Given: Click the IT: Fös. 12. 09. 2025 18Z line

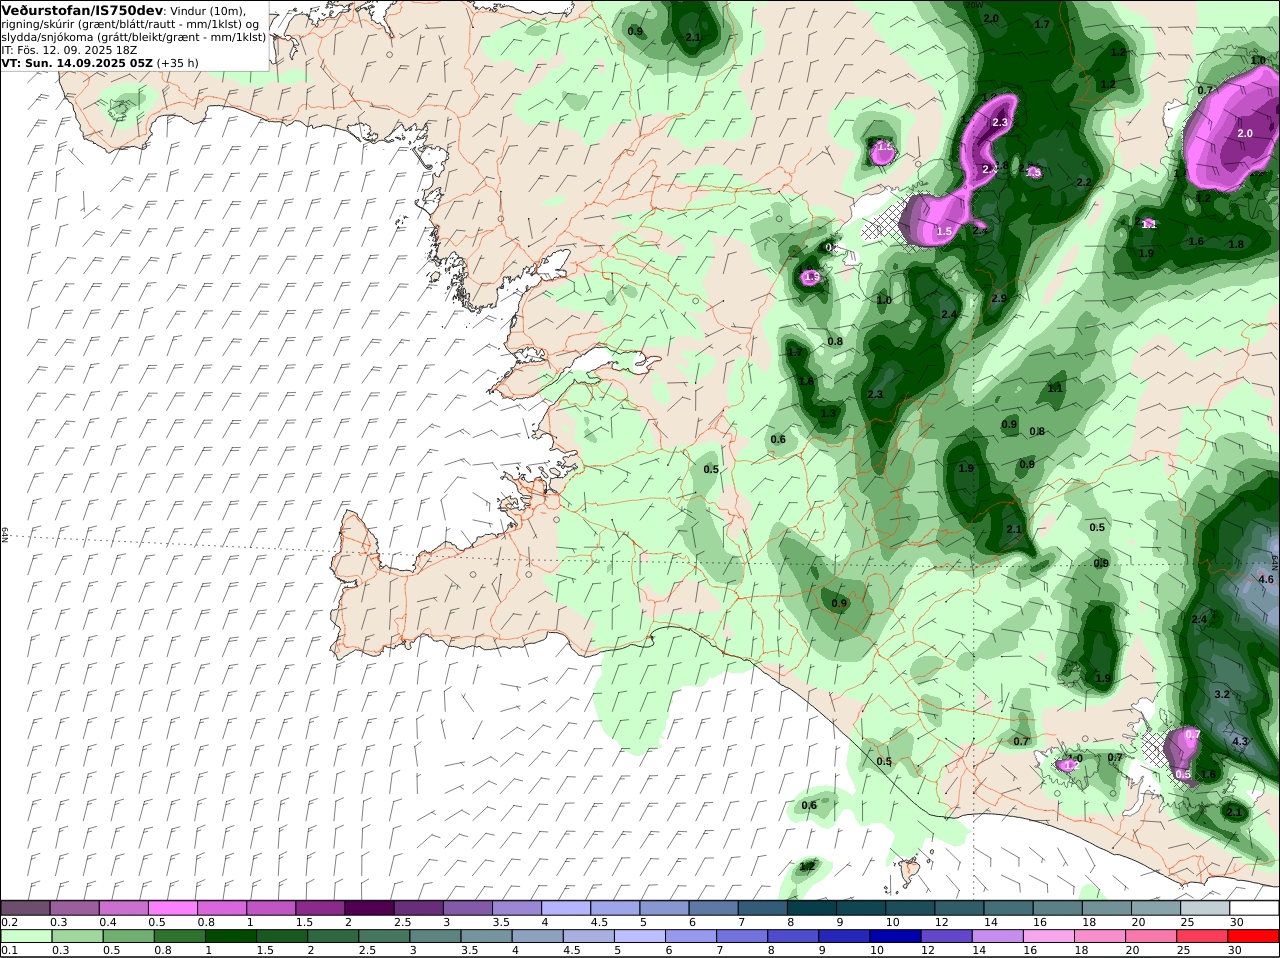Looking at the screenshot, I should coord(69,49).
